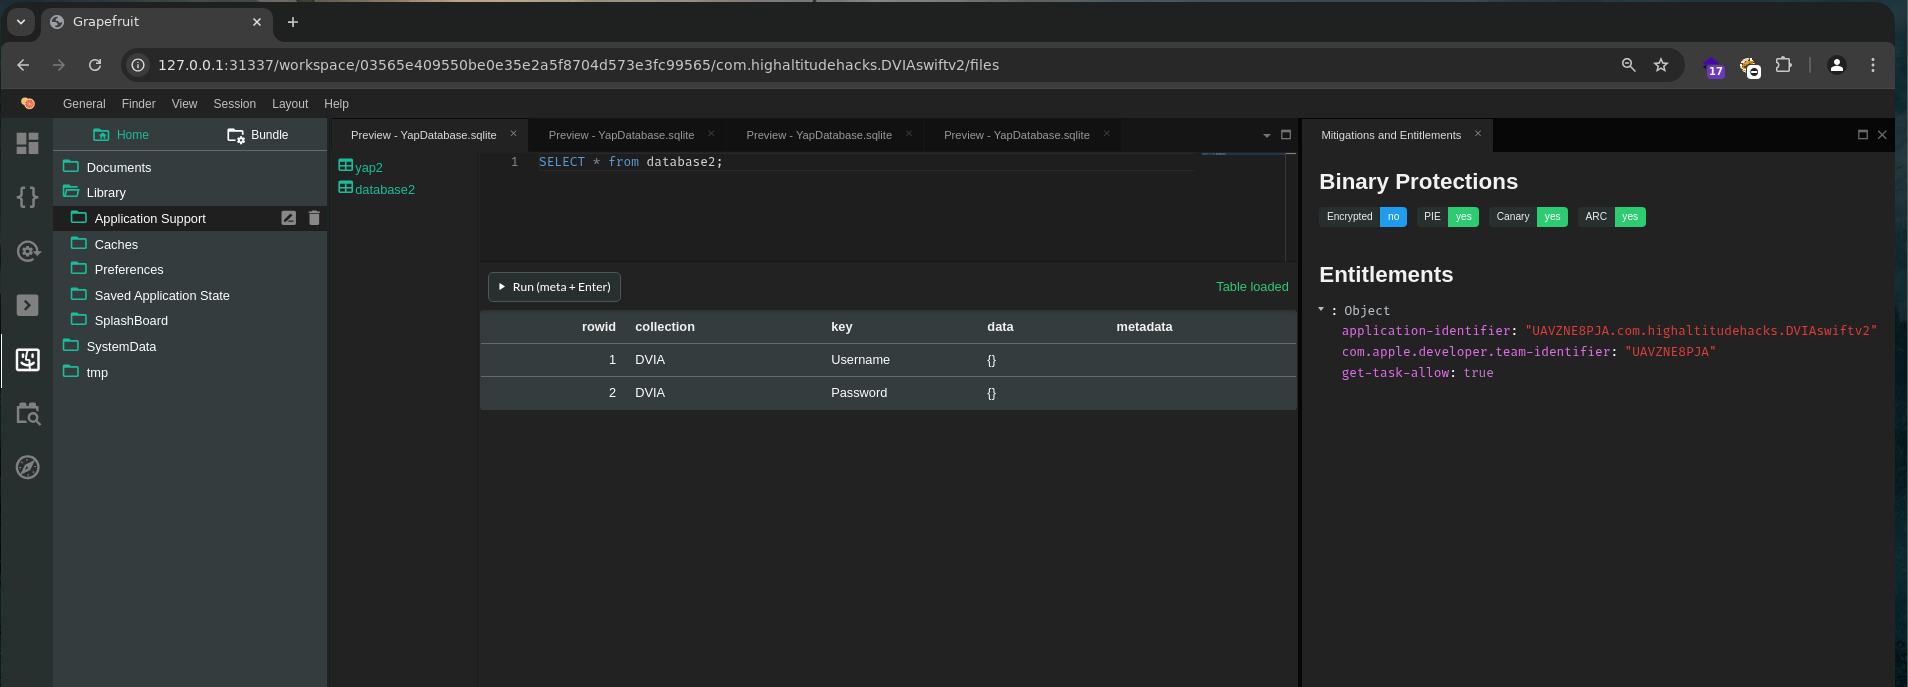Select the Finder face icon in sidebar
This screenshot has height=687, width=1908.
tap(28, 360)
